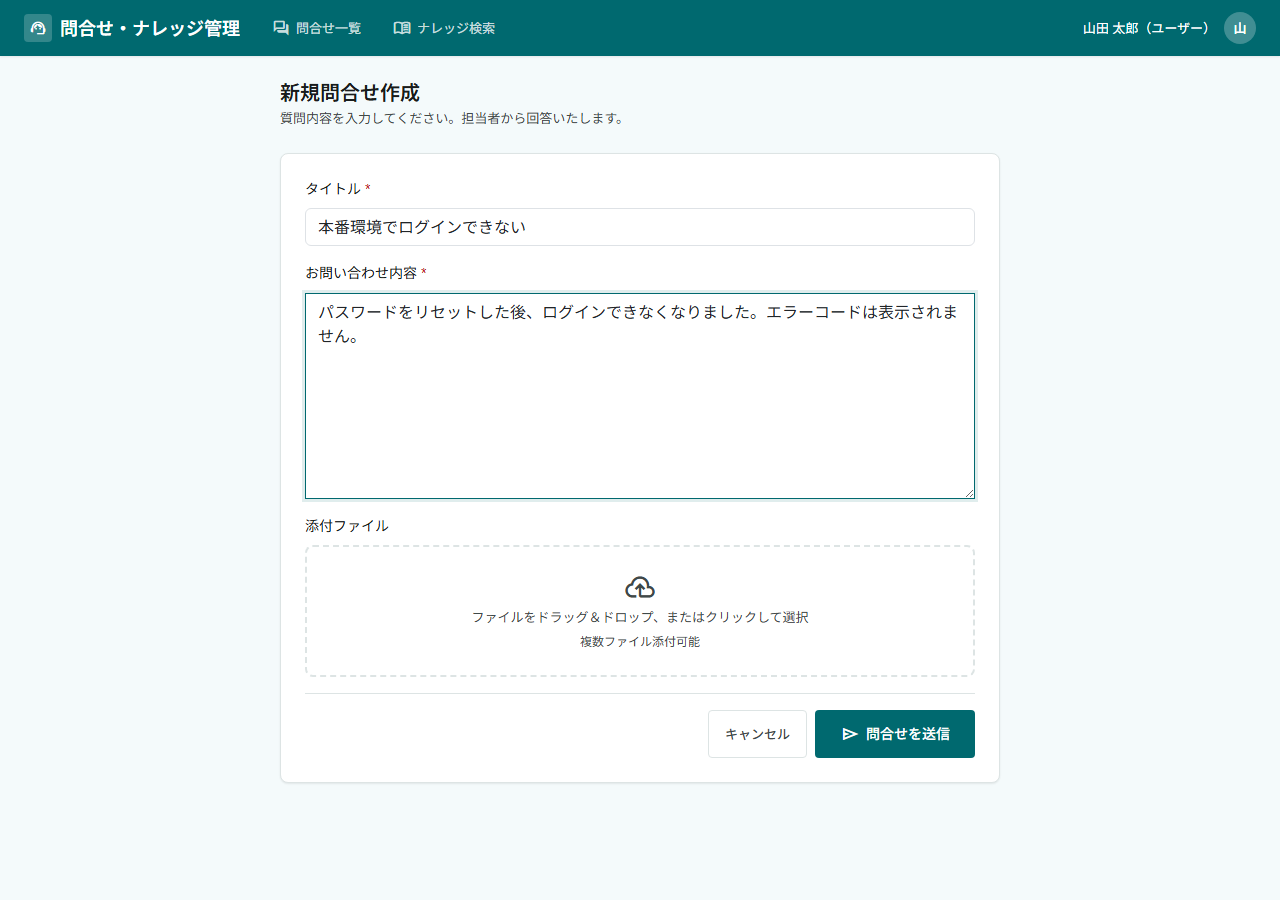Click the book icon beside ナレッジ検索
Screen dimensions: 1280x900
pos(402,28)
